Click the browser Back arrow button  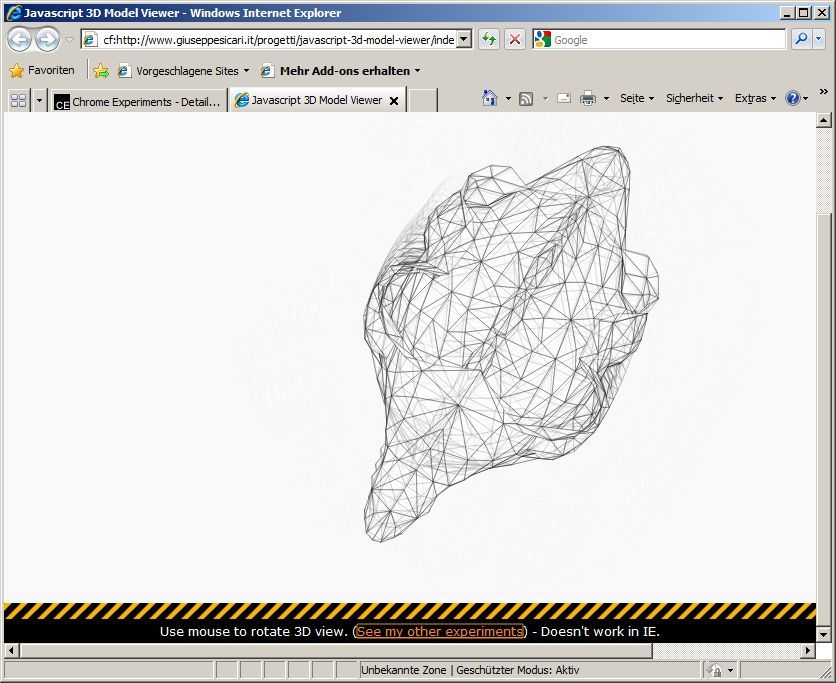[x=20, y=40]
